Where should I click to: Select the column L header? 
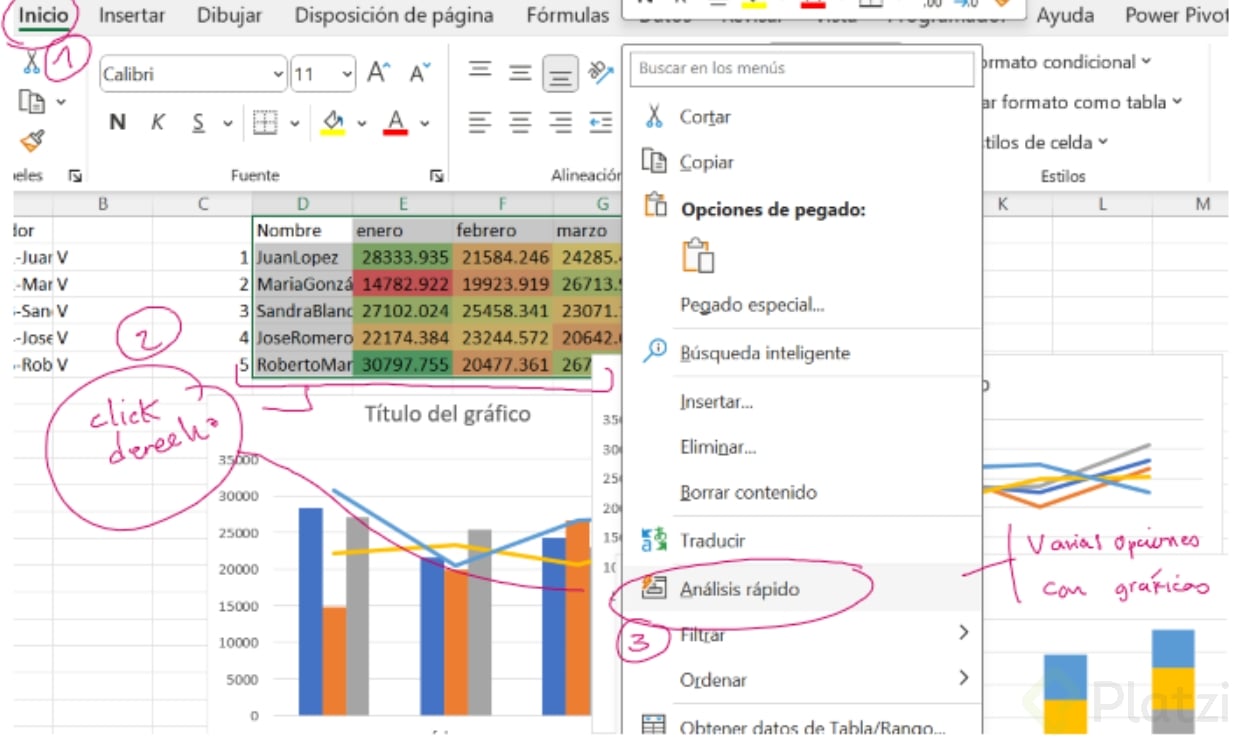pos(1102,204)
